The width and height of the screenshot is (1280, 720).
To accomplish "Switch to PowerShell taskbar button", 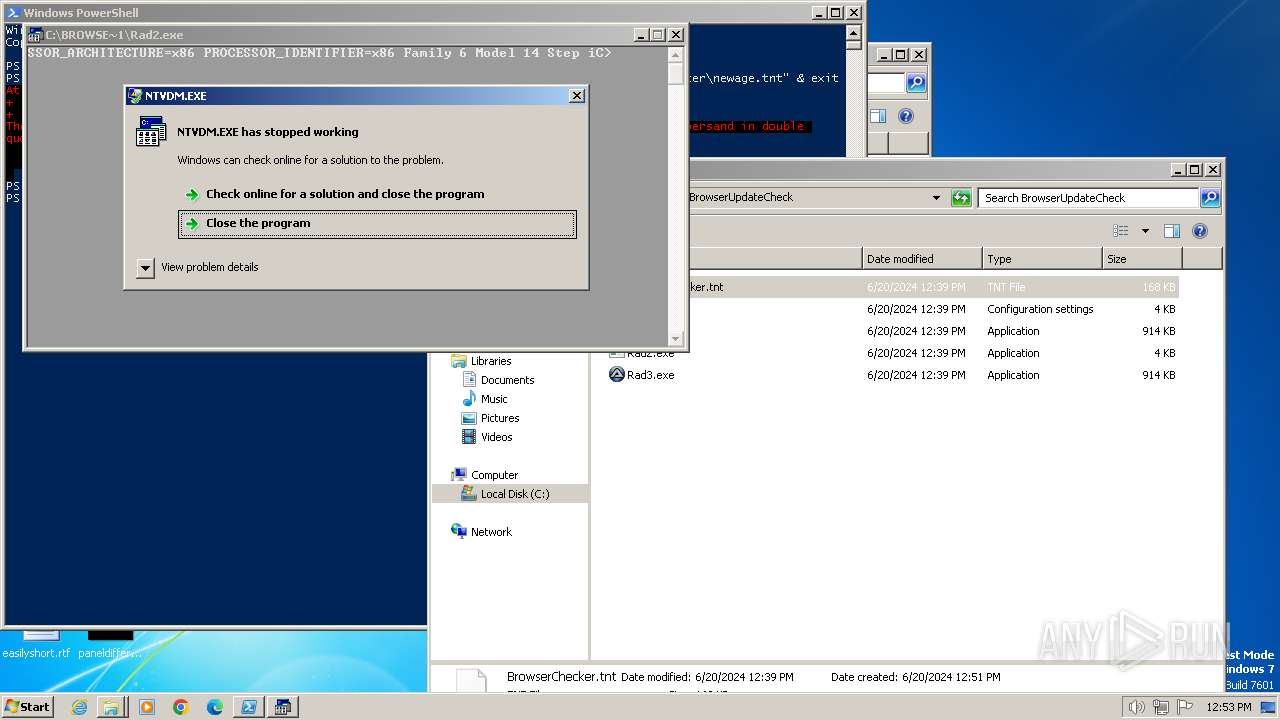I will point(248,707).
